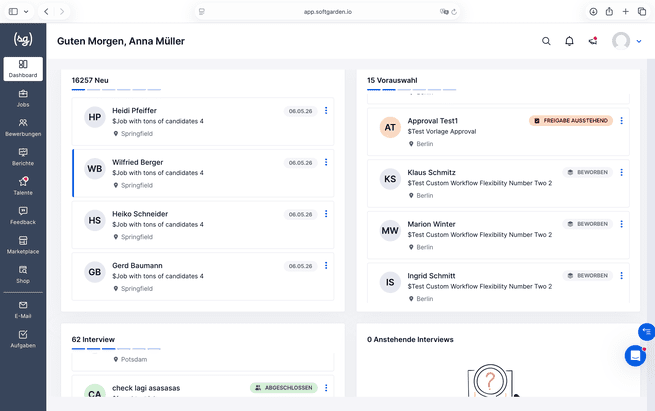Screen dimensions: 655x411
Task: Open options menu for Gerd Baumann
Action: (x=326, y=266)
